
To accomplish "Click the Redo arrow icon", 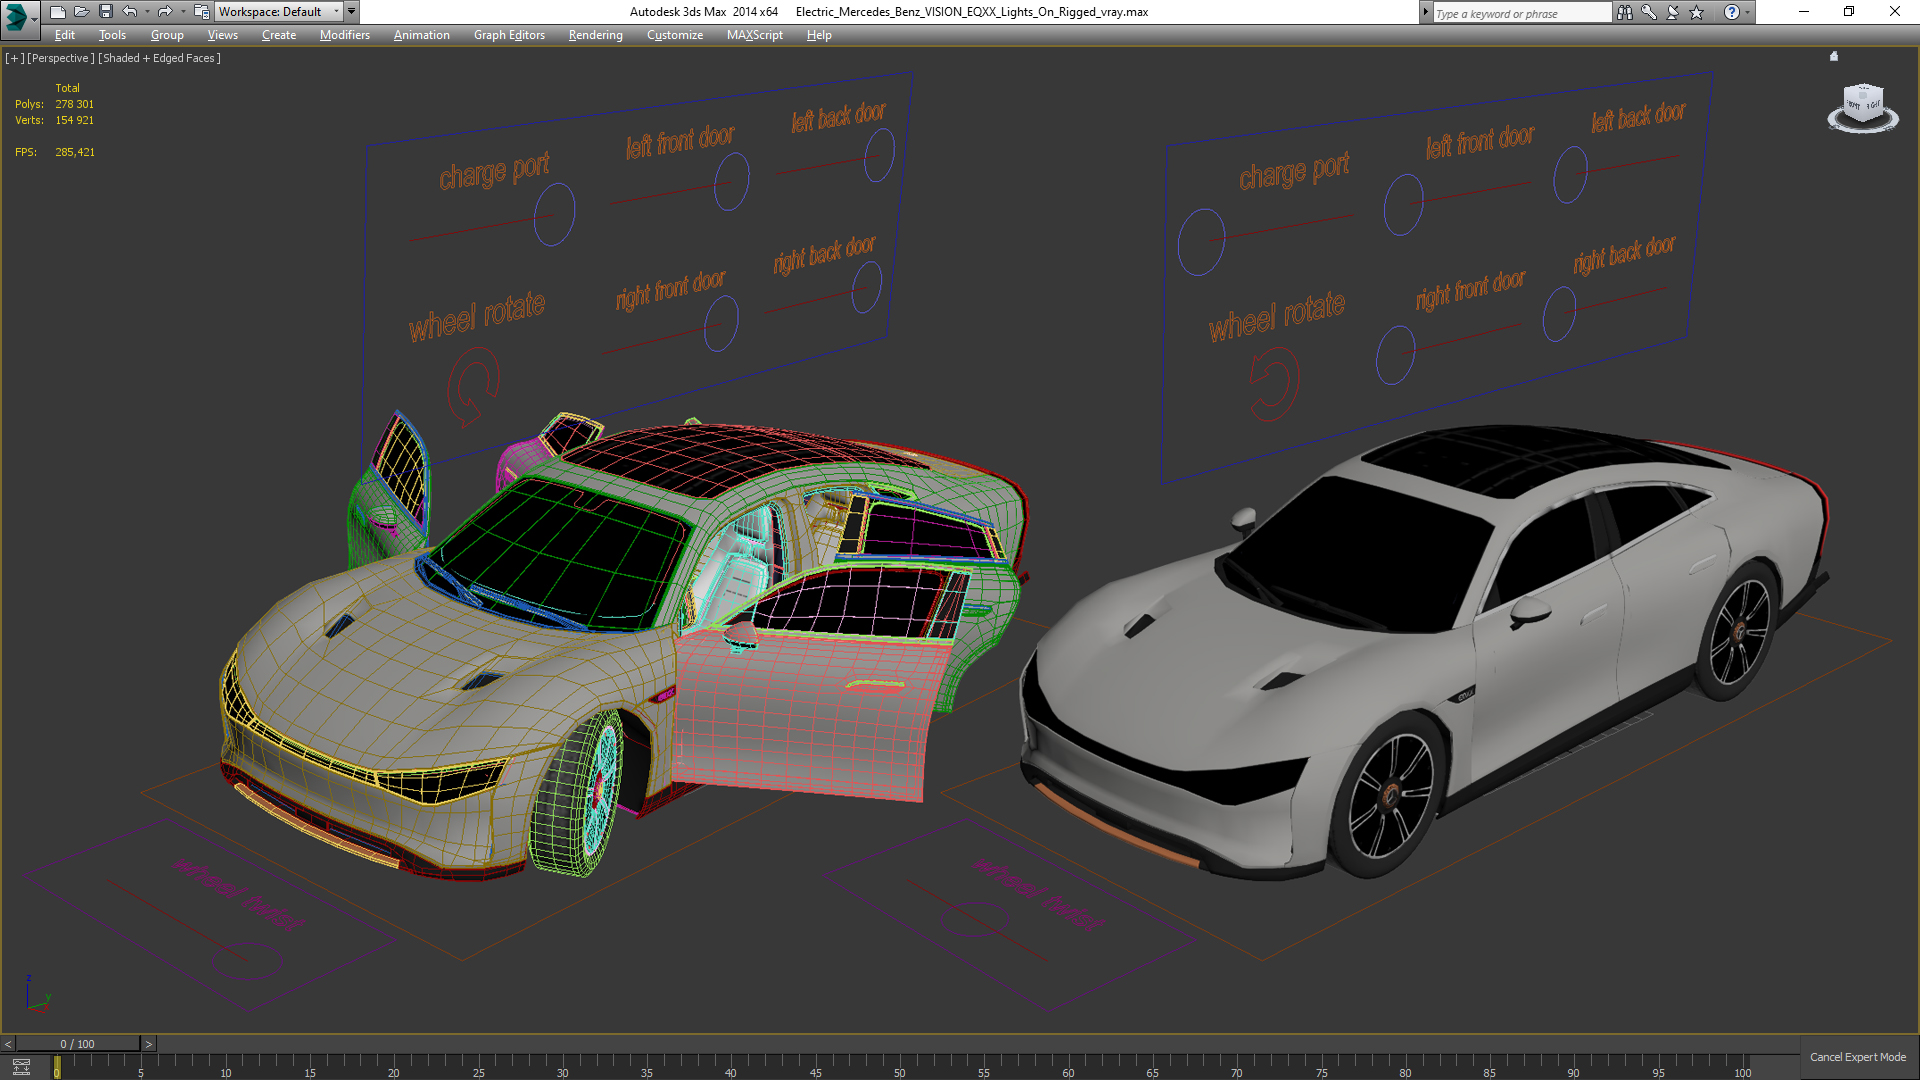I will (165, 12).
